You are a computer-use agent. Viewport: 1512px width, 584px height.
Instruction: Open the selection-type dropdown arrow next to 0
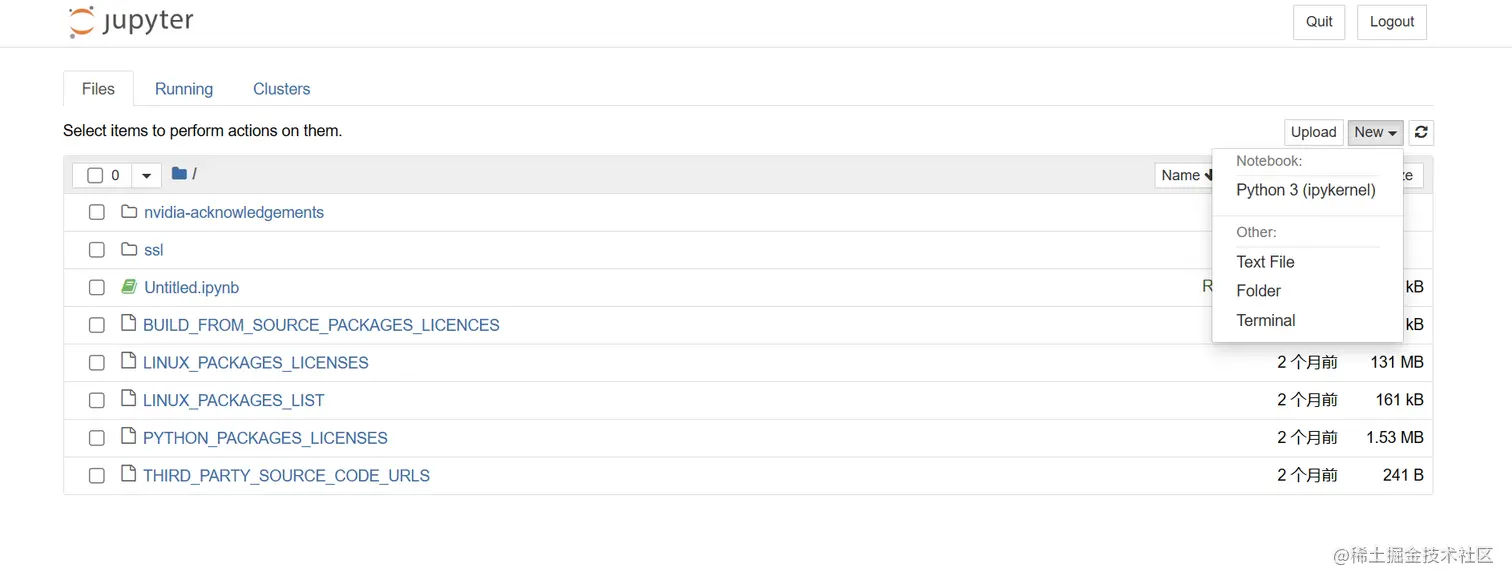(146, 176)
